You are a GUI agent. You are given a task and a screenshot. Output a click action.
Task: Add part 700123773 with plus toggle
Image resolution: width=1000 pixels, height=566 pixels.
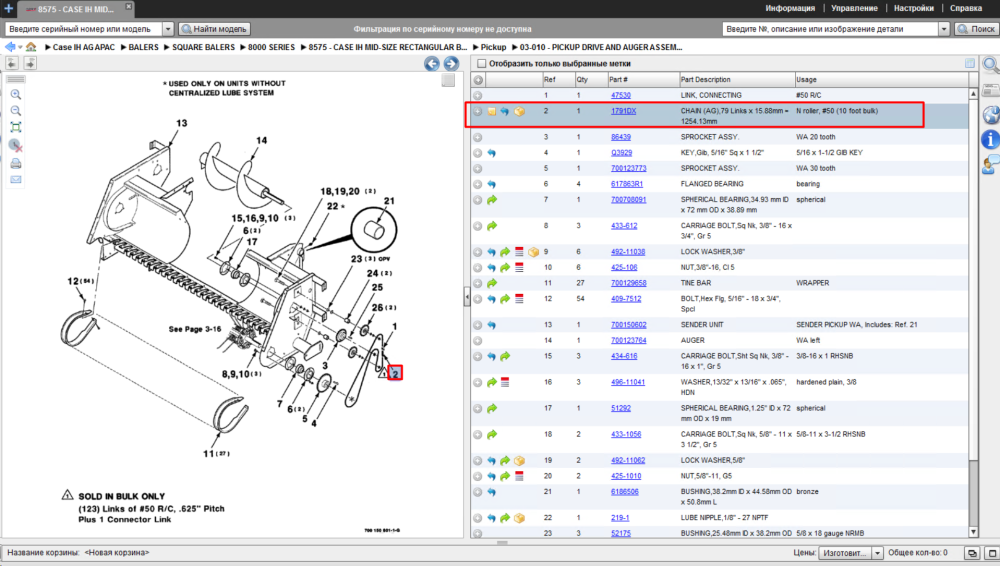[x=478, y=168]
